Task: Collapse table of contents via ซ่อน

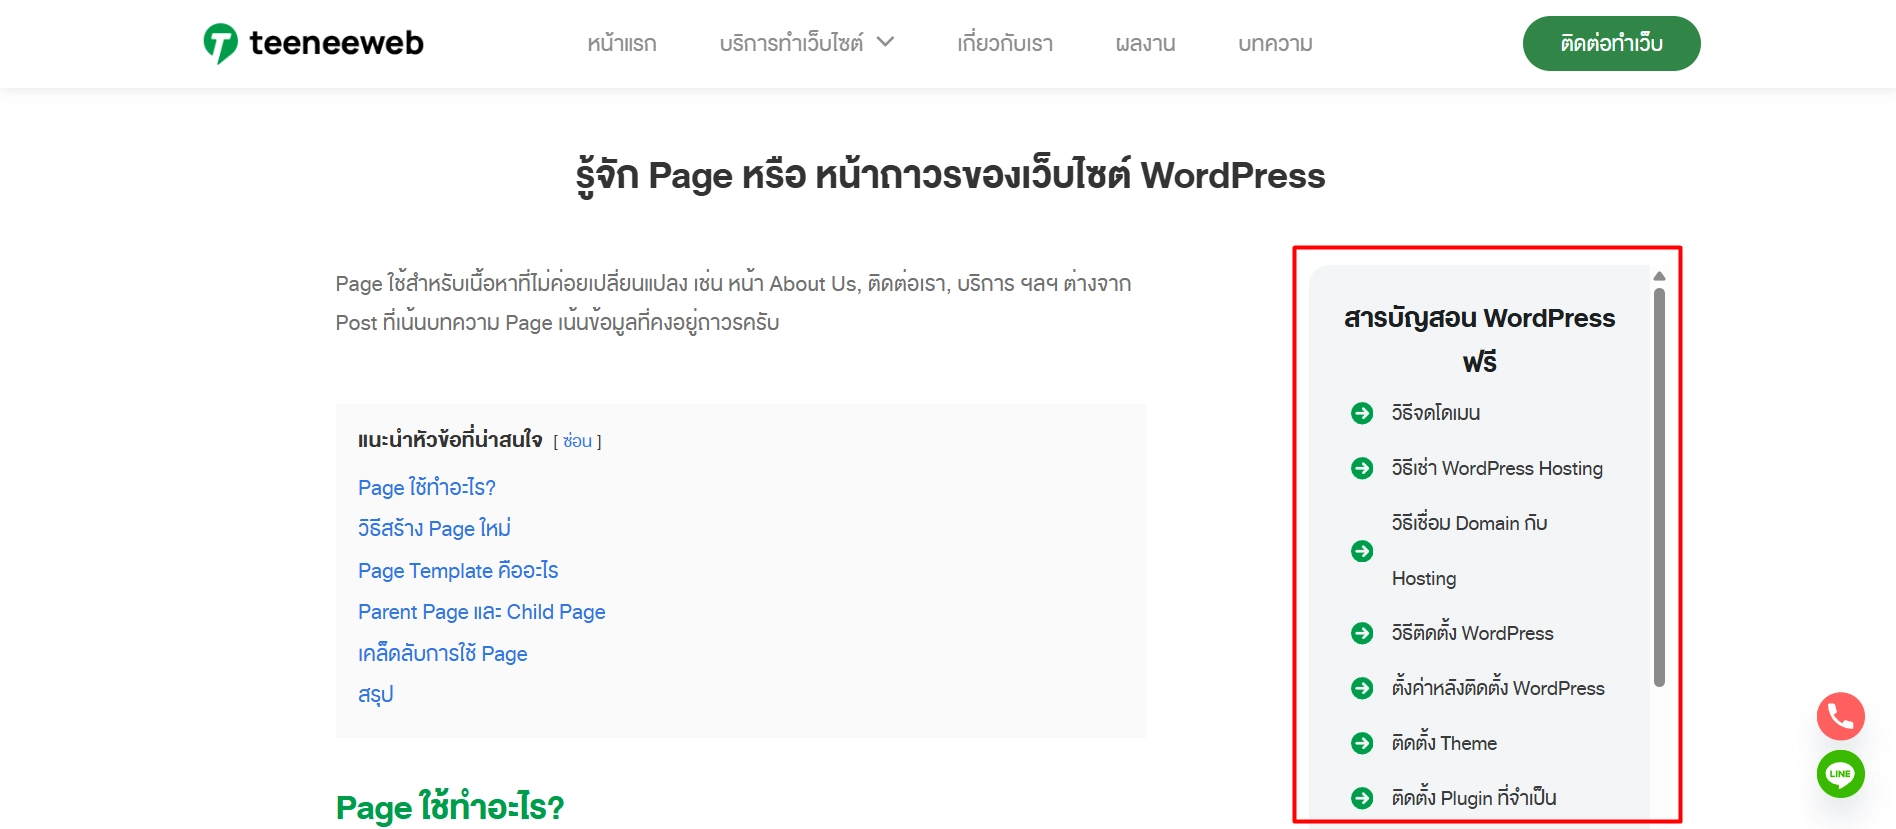Action: 577,441
